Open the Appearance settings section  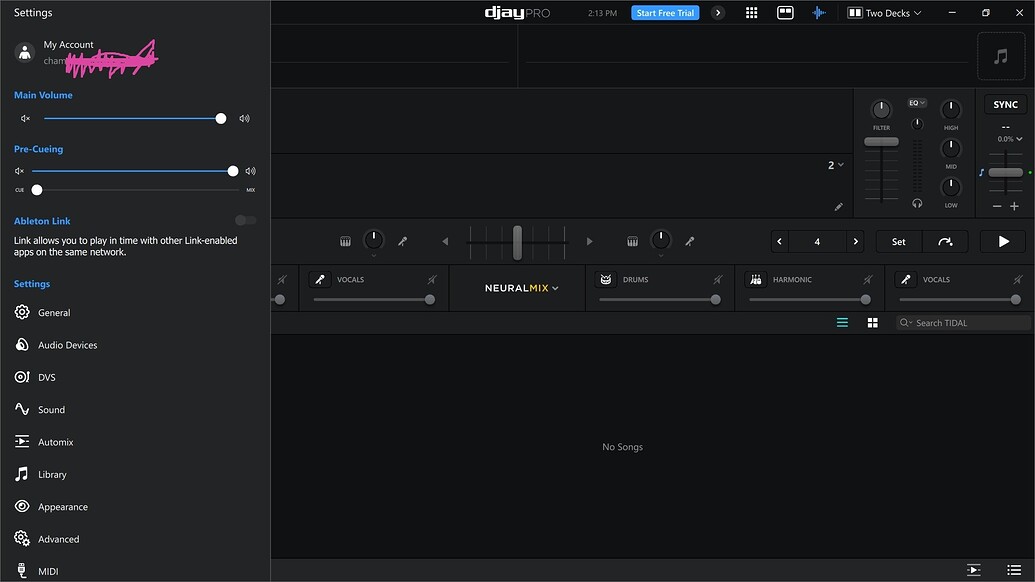coord(61,506)
